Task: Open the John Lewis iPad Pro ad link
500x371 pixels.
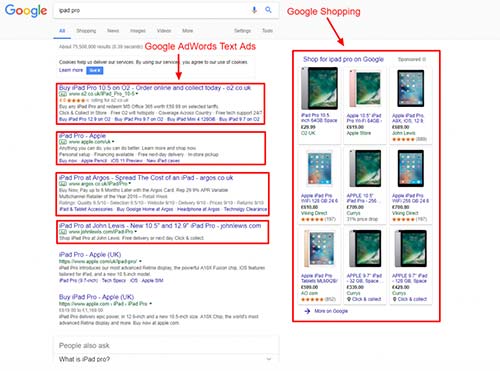Action: pos(160,226)
